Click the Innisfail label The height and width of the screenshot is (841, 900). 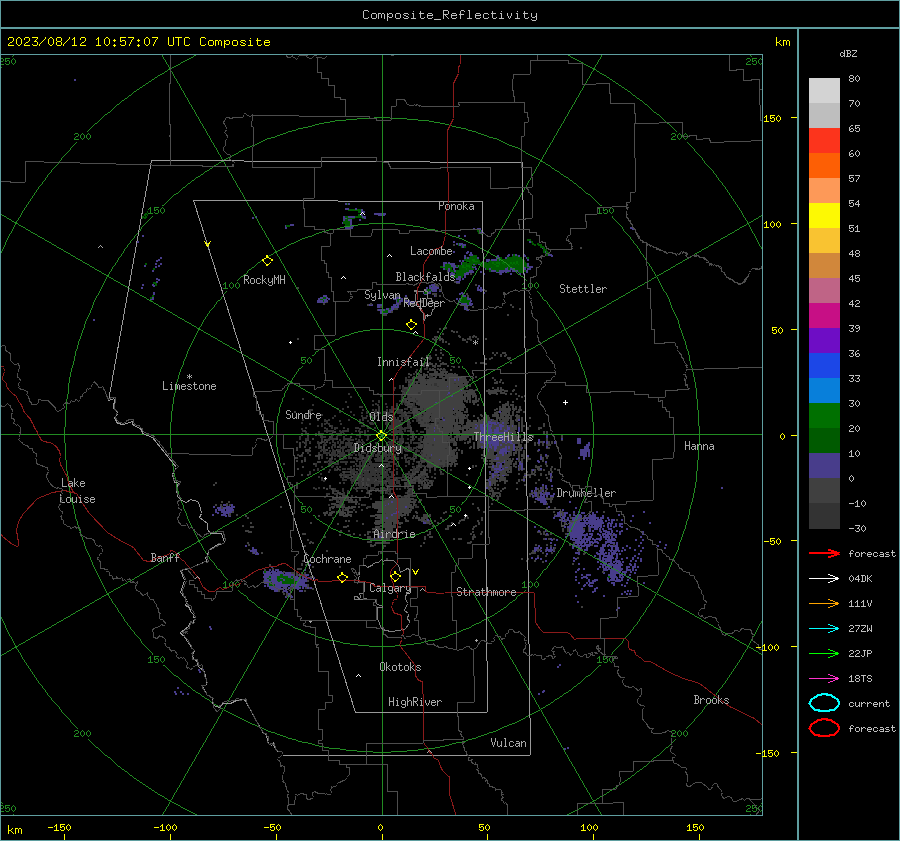coord(403,362)
